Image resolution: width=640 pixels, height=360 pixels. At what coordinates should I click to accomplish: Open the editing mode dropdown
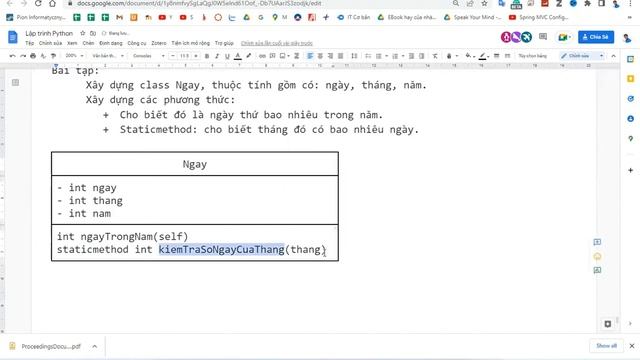pyautogui.click(x=582, y=56)
